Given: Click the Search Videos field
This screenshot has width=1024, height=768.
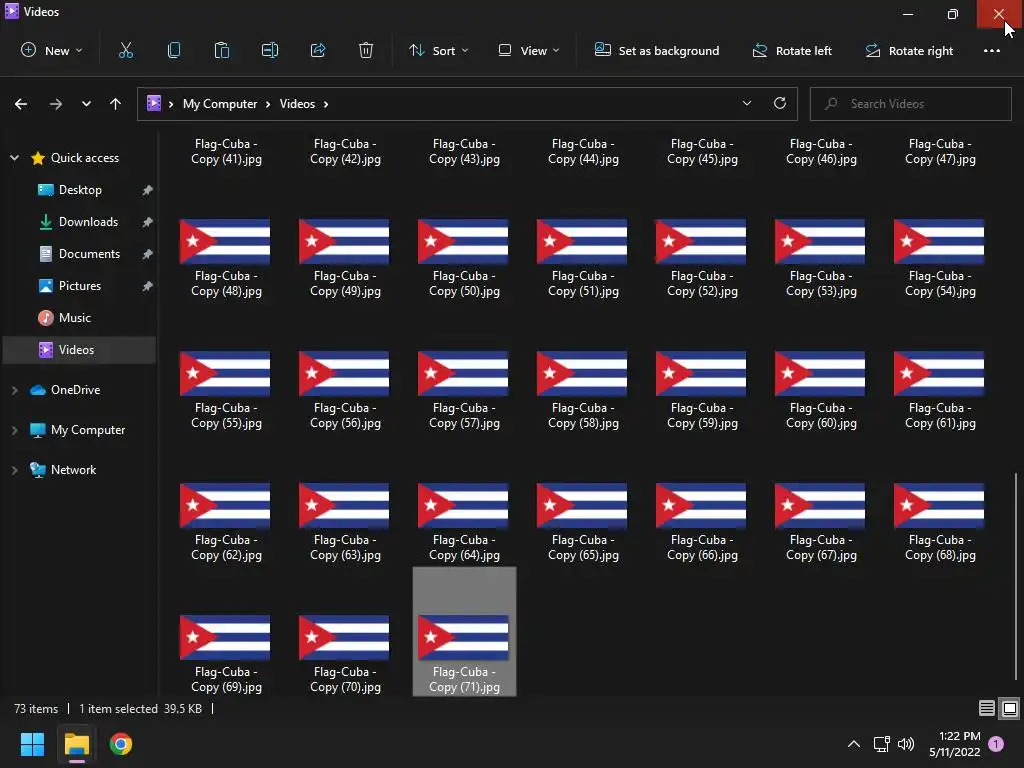Looking at the screenshot, I should coord(910,104).
